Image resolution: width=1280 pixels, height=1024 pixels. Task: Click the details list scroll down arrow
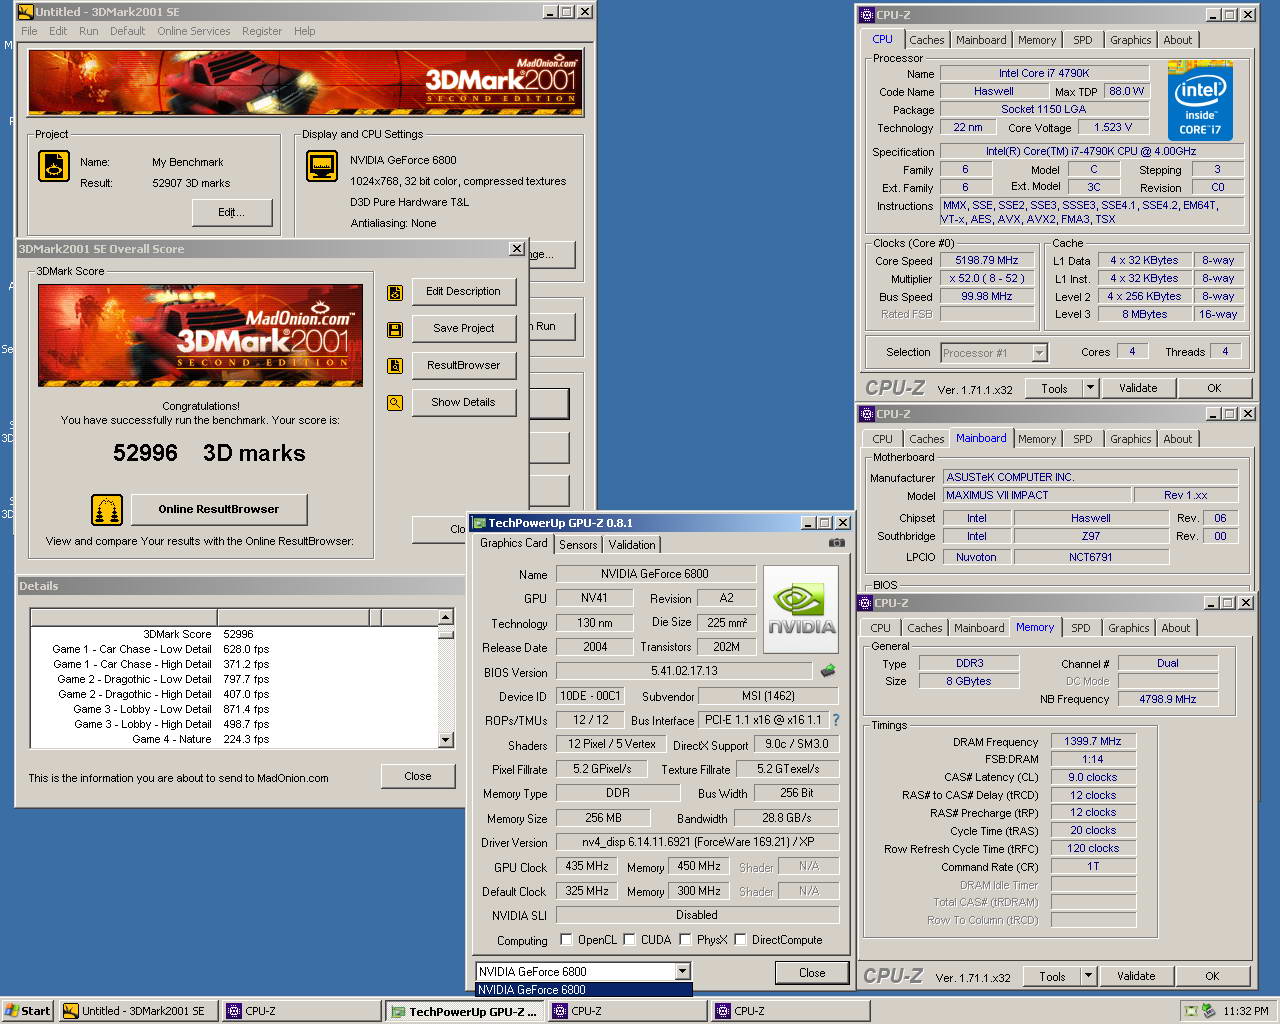[446, 740]
